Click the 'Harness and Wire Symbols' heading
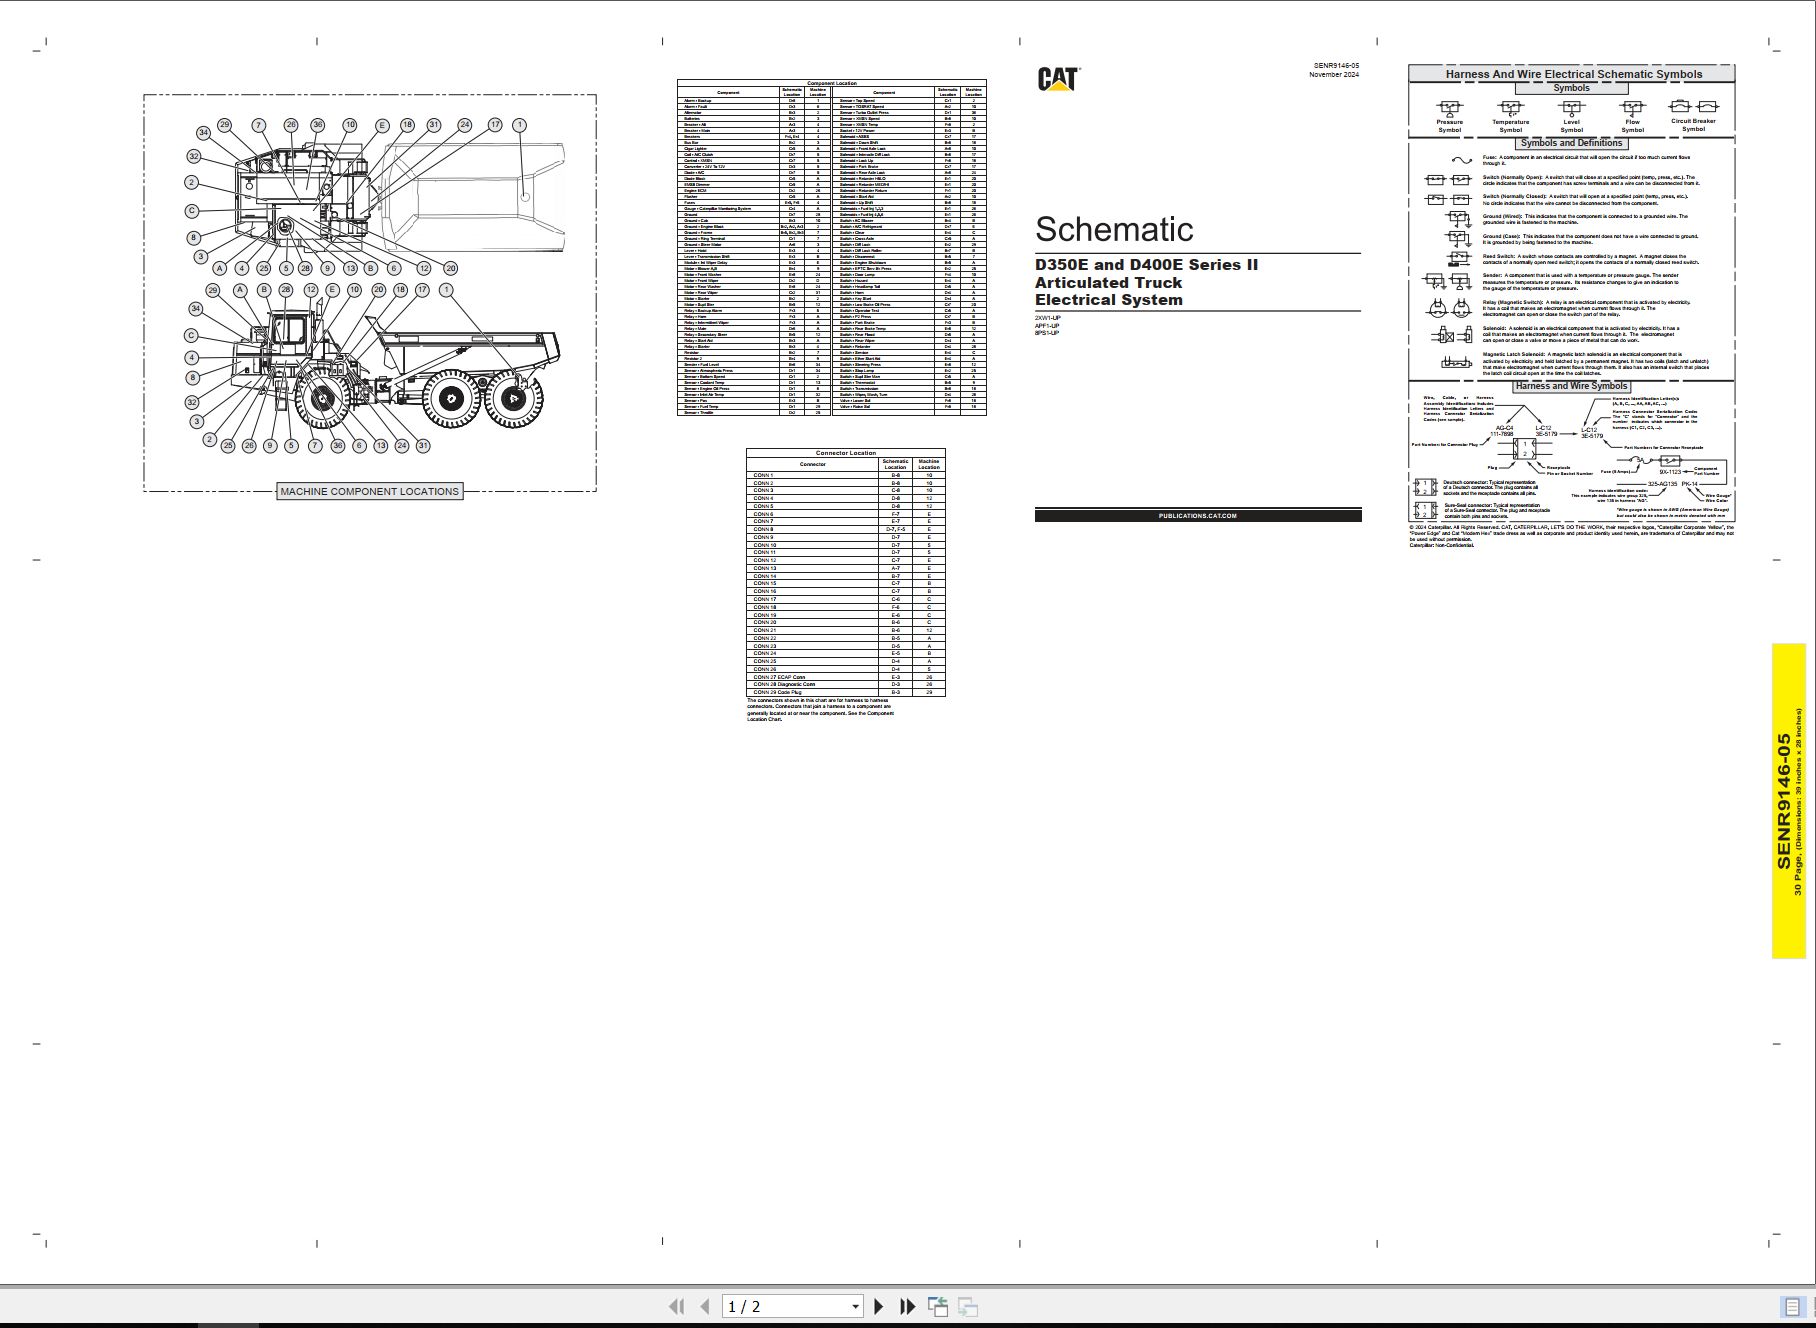This screenshot has width=1816, height=1328. [1571, 386]
